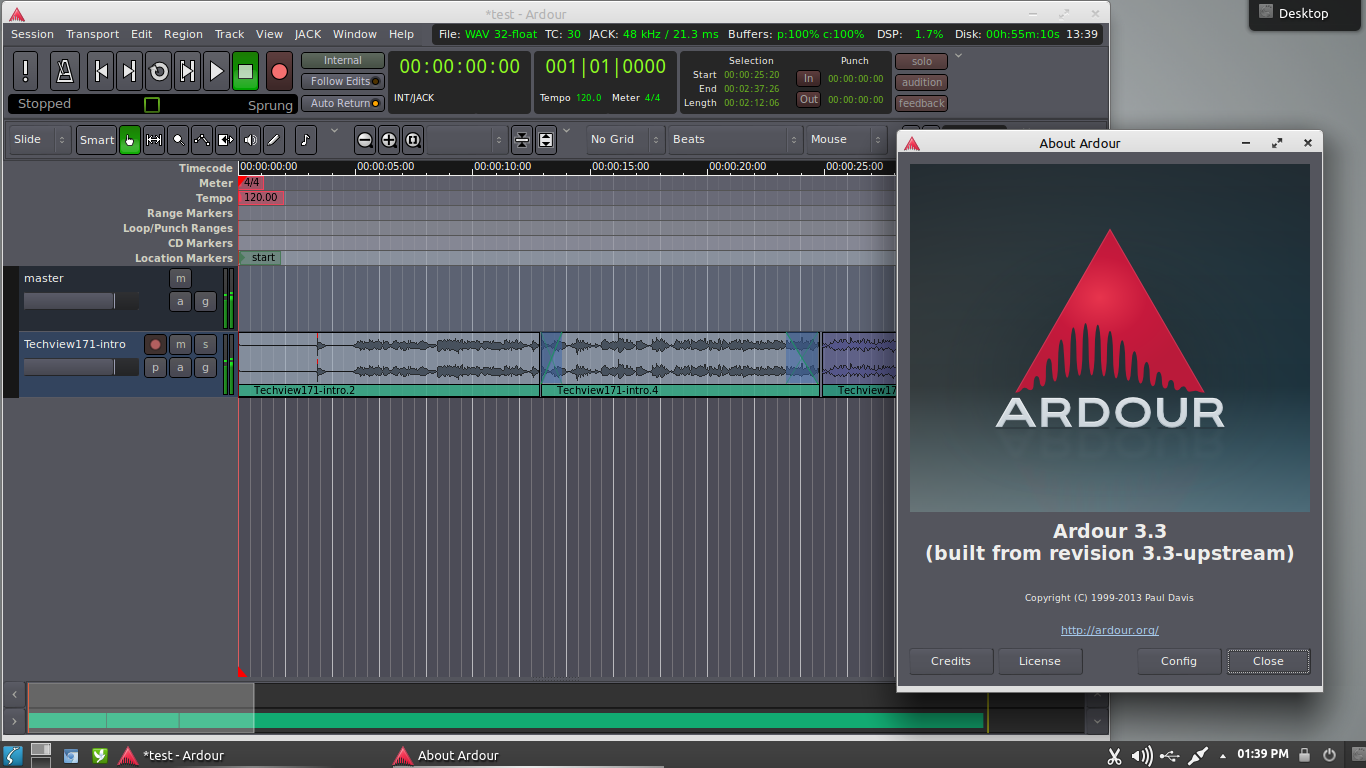Jump to session end
1366x768 pixels.
130,71
